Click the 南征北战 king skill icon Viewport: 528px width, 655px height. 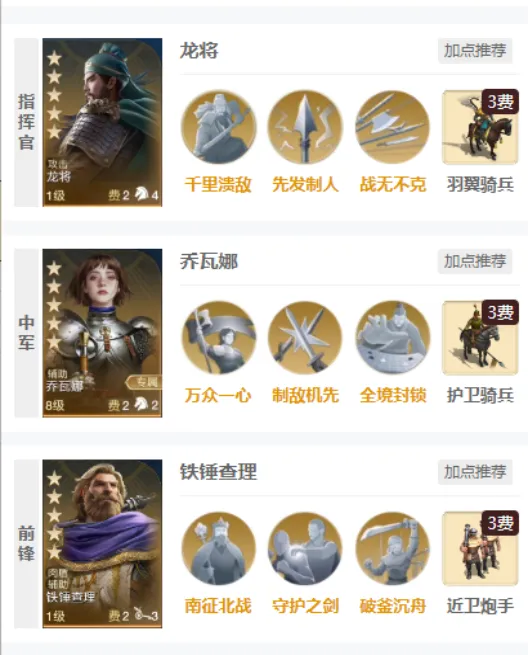point(218,549)
